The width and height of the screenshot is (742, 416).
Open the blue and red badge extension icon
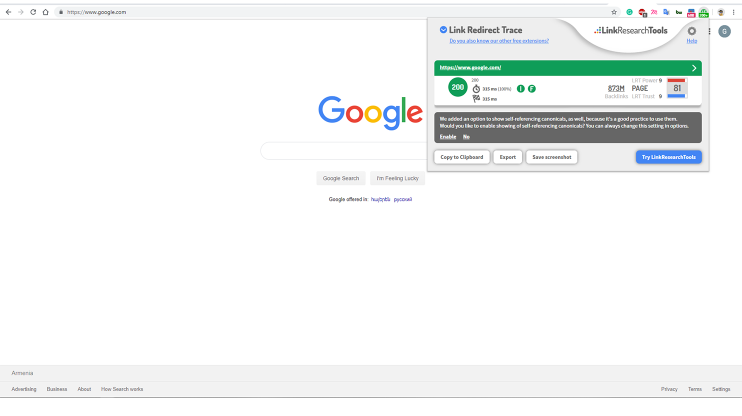(x=691, y=12)
